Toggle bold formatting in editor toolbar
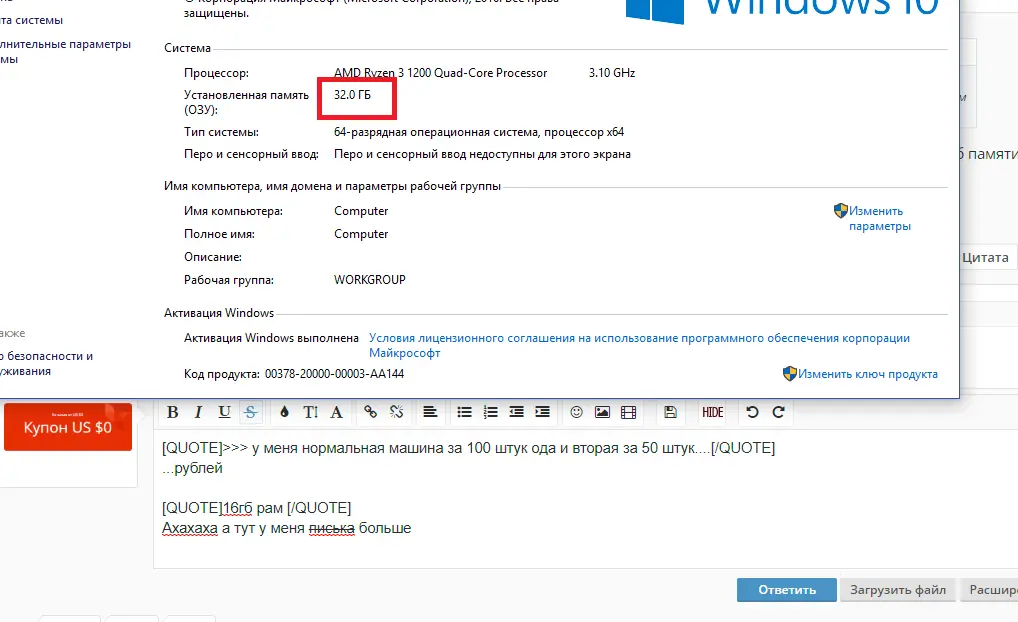The width and height of the screenshot is (1018, 622). tap(172, 412)
